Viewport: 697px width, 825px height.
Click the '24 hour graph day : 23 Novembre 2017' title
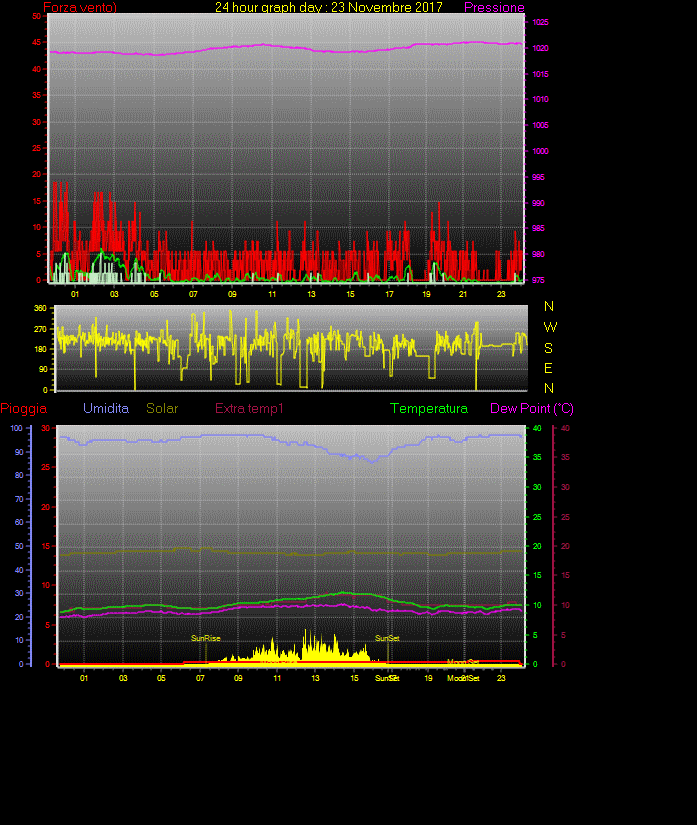(329, 7)
